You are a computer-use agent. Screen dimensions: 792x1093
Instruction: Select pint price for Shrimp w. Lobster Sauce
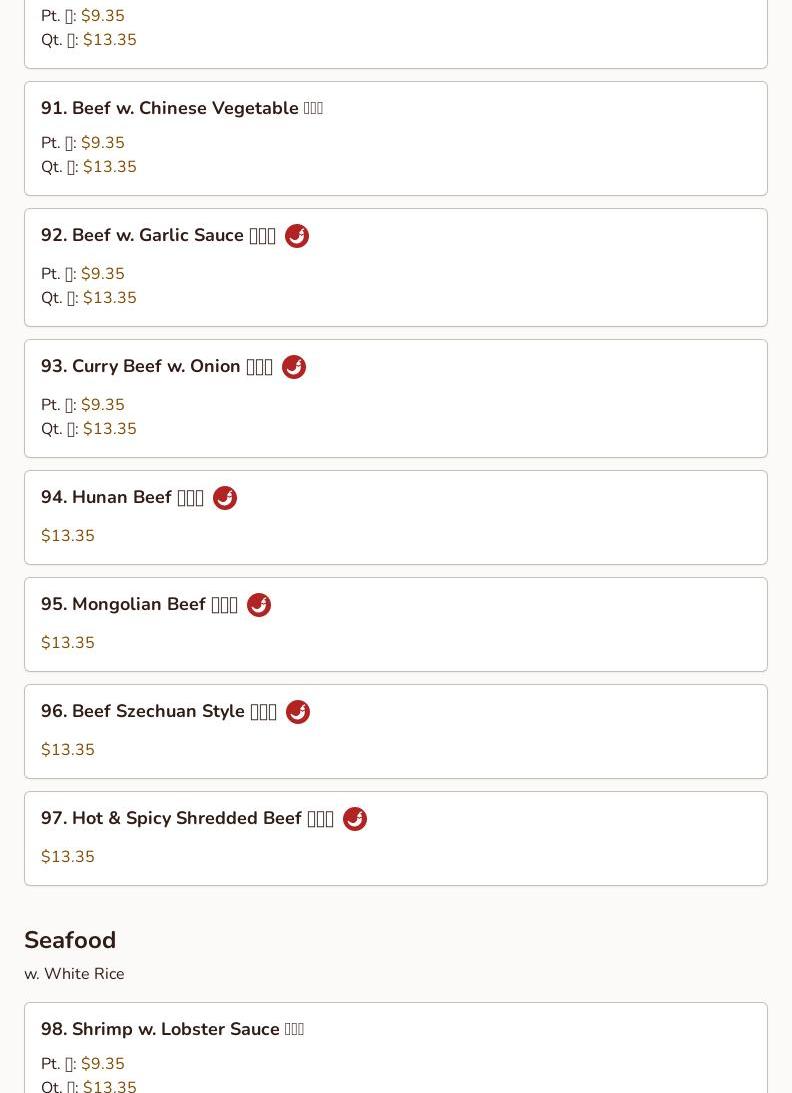pos(103,1064)
